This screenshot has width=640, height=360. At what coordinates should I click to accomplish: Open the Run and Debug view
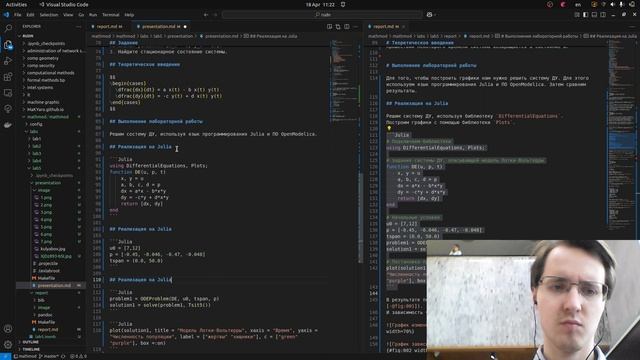pos(8,61)
